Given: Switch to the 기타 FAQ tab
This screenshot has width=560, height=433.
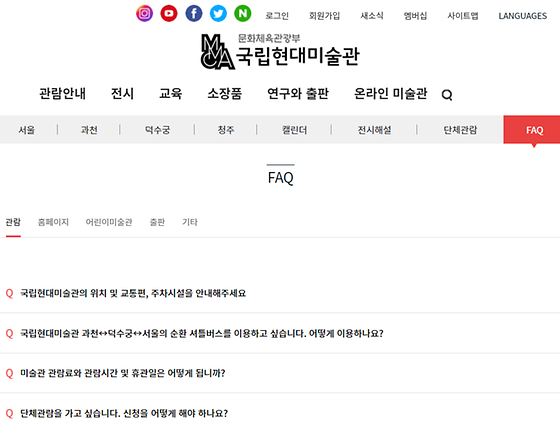Looking at the screenshot, I should 190,222.
